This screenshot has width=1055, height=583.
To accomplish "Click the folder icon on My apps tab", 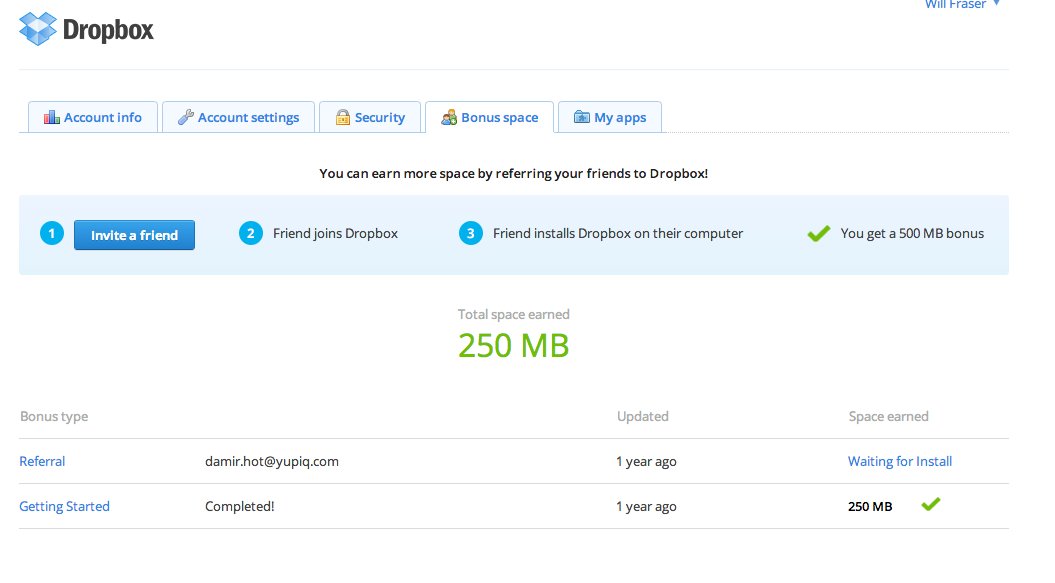I will [581, 117].
